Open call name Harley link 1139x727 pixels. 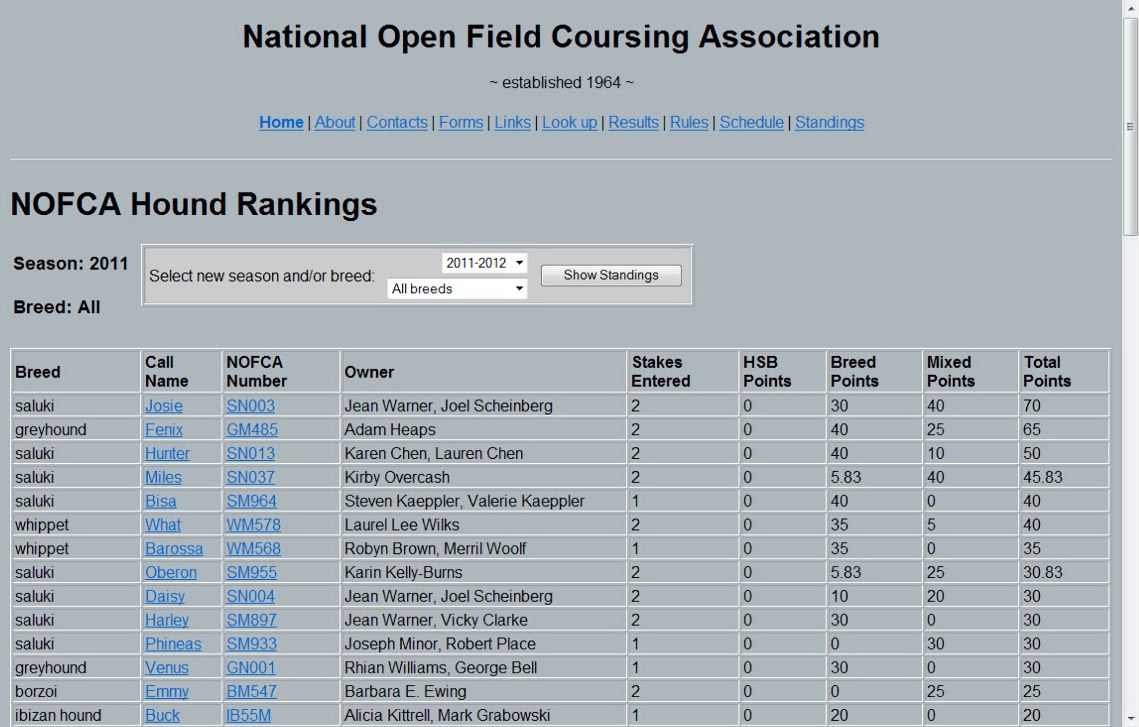coord(166,621)
